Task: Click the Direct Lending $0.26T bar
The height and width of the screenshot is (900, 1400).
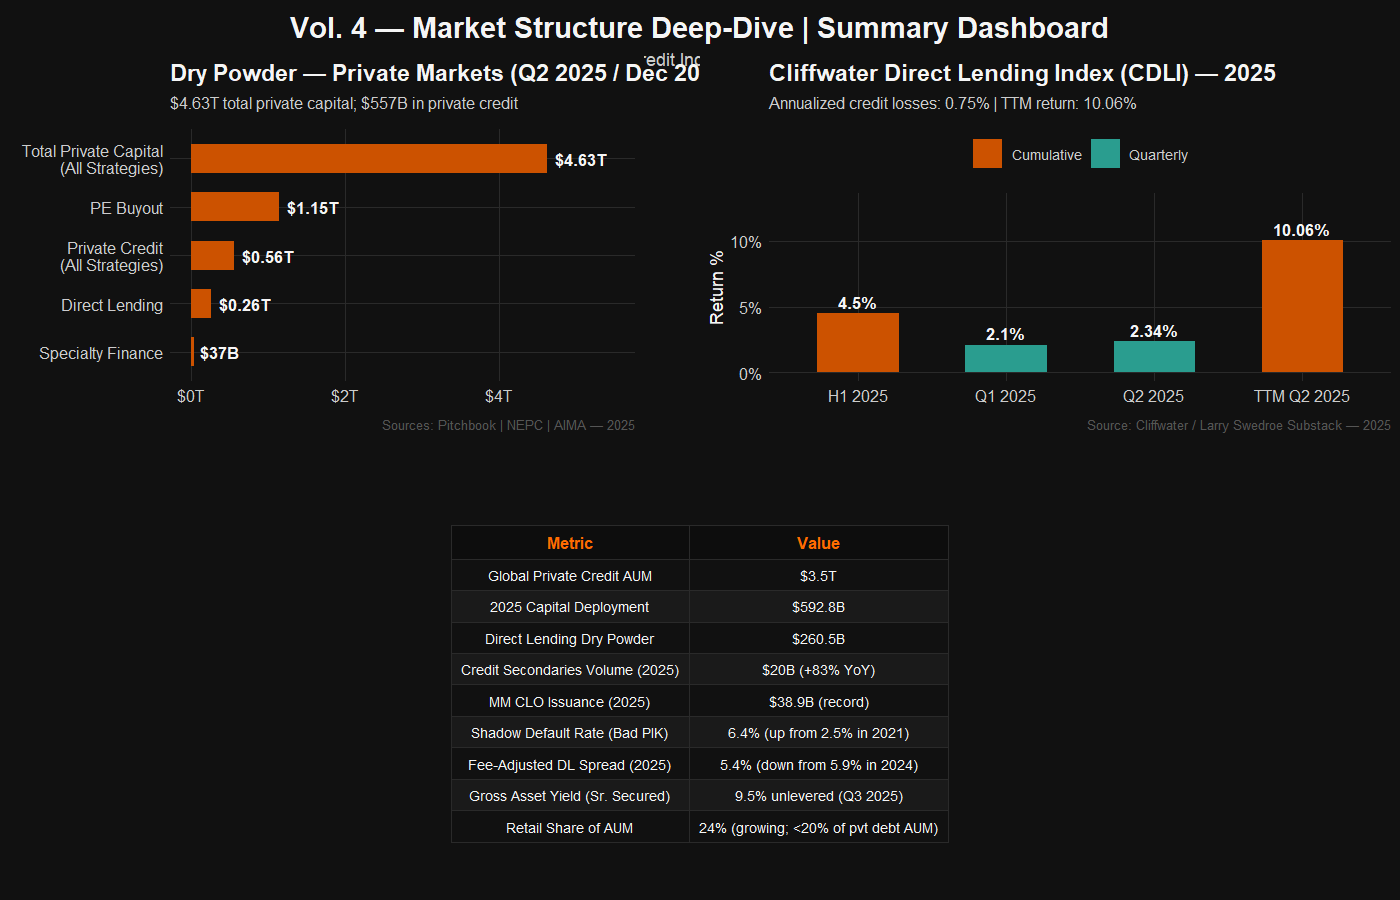Action: pos(201,304)
